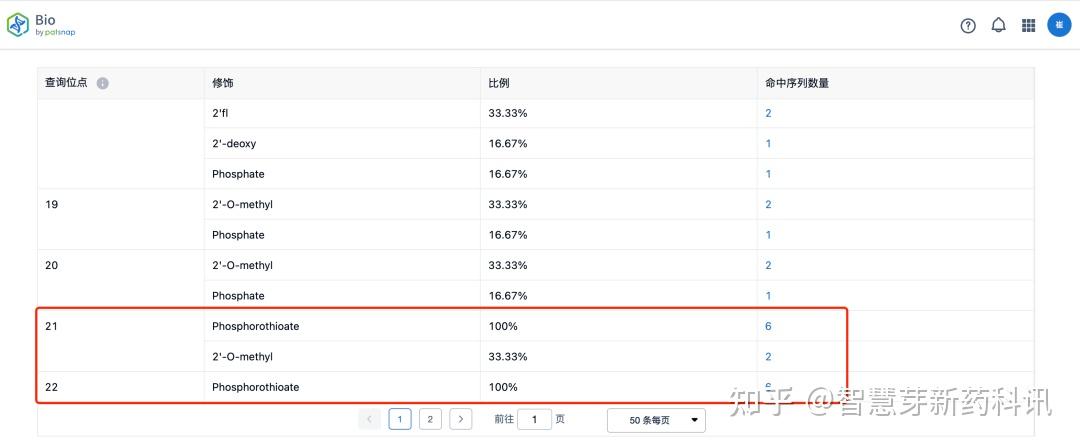Click the Bio by Patsnap logo

[x=42, y=25]
